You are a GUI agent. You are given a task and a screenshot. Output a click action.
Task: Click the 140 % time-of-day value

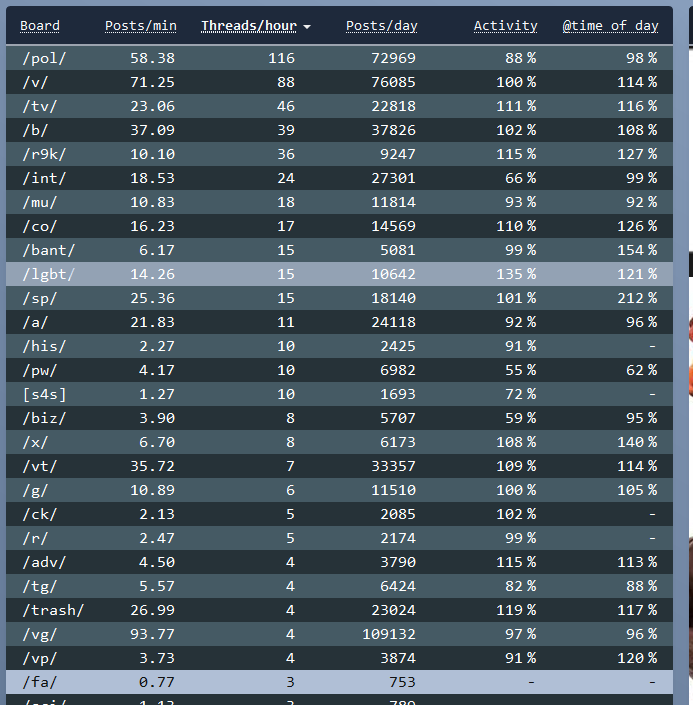[637, 442]
